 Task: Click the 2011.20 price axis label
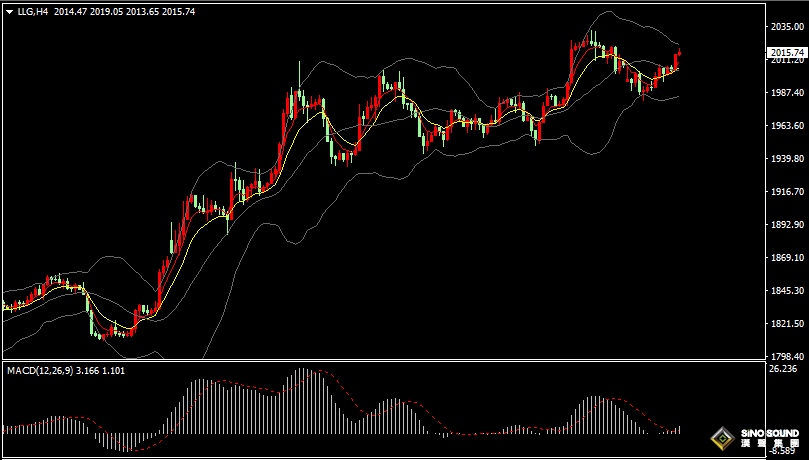tap(785, 61)
